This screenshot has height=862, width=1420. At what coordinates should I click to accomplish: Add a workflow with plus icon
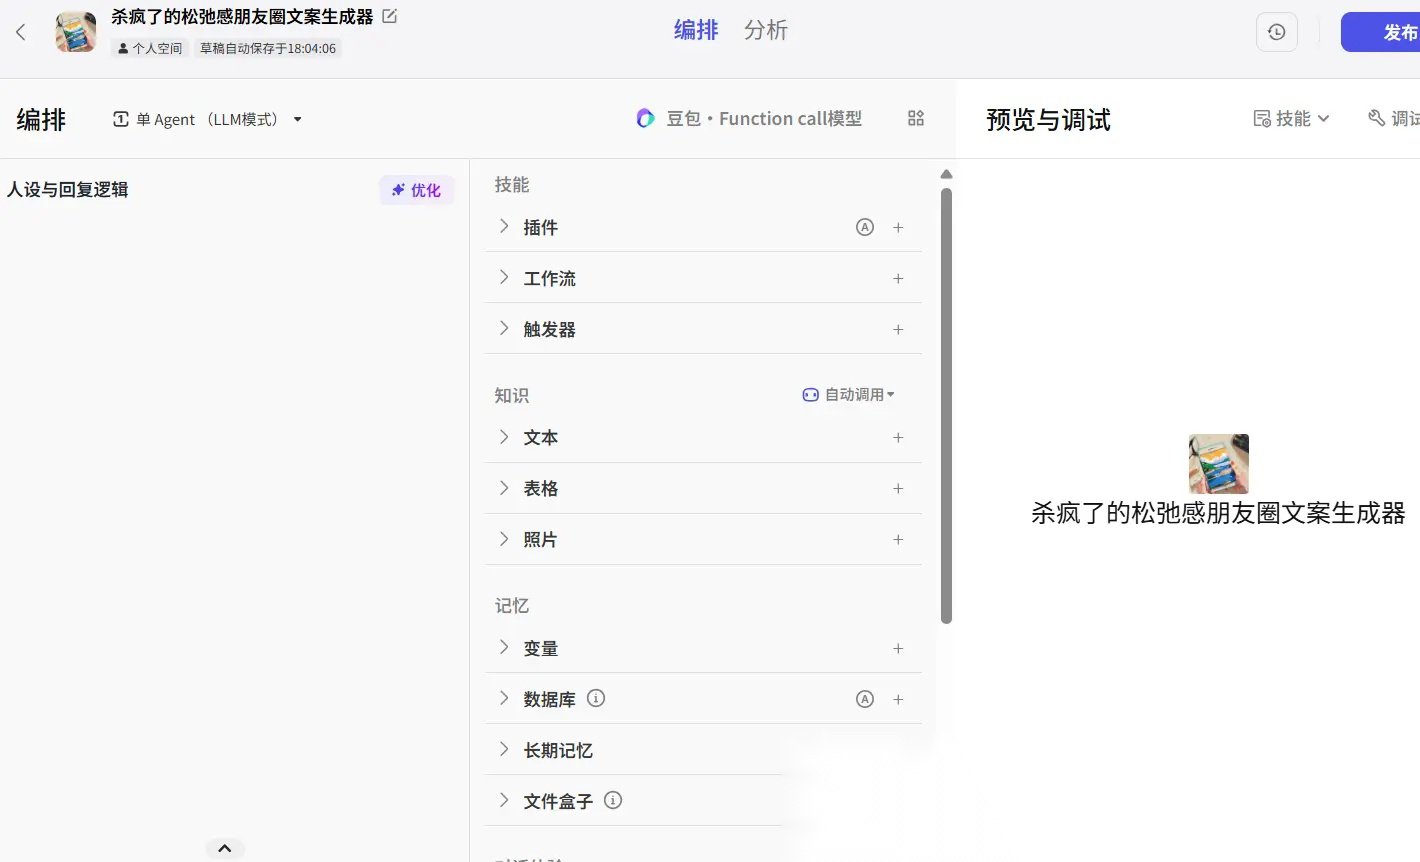898,278
